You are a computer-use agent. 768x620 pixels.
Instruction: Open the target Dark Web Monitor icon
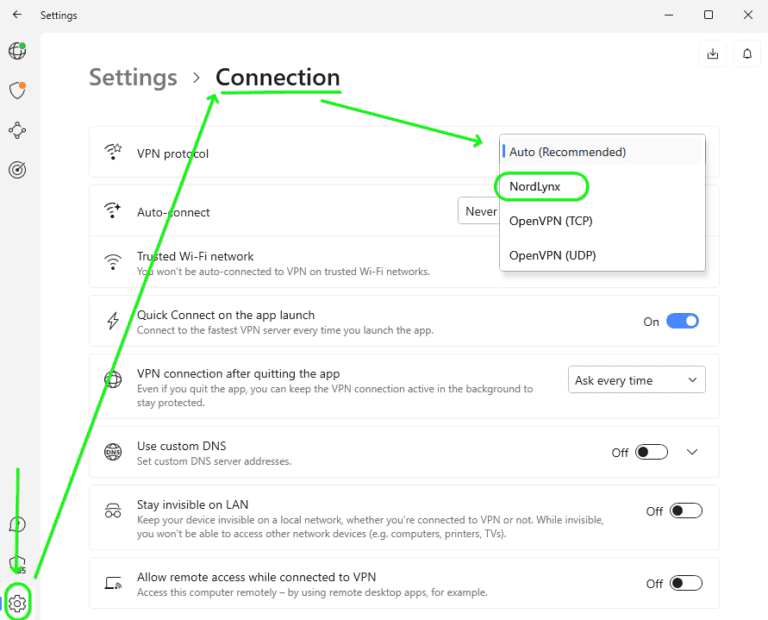(17, 170)
